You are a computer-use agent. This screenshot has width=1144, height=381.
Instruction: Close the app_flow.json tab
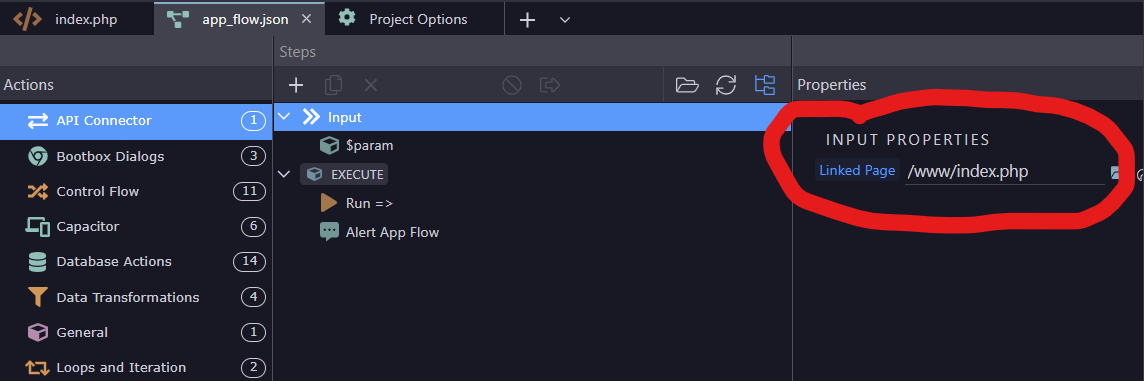click(x=306, y=19)
